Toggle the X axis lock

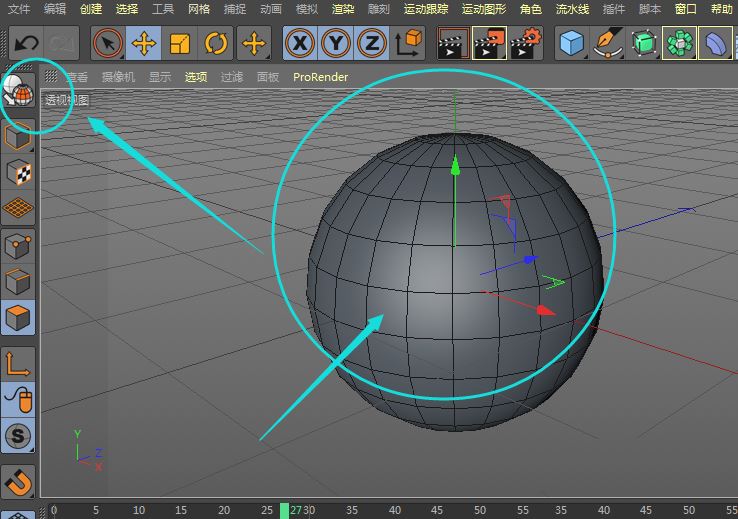[x=300, y=44]
